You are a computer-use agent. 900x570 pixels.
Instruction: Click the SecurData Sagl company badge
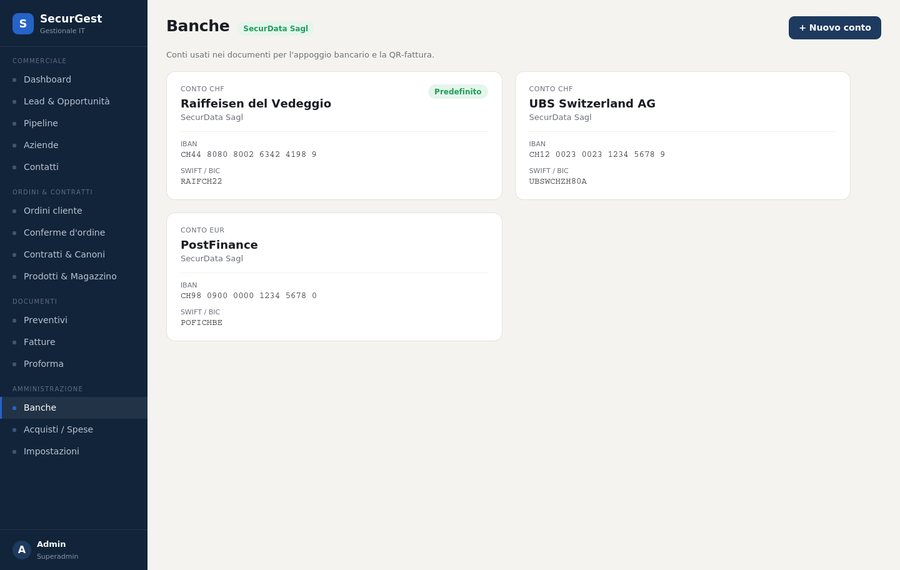[x=276, y=28]
